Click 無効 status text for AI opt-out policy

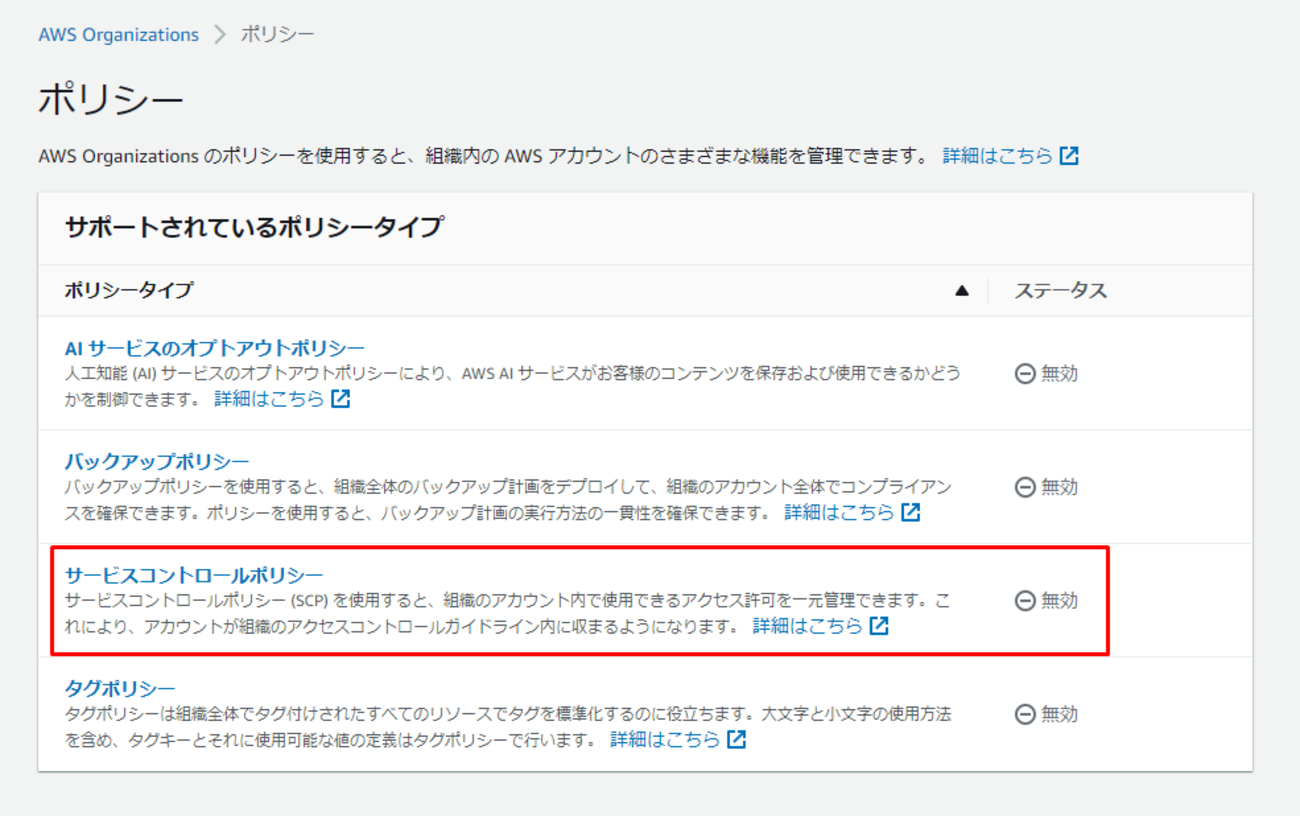[1060, 374]
